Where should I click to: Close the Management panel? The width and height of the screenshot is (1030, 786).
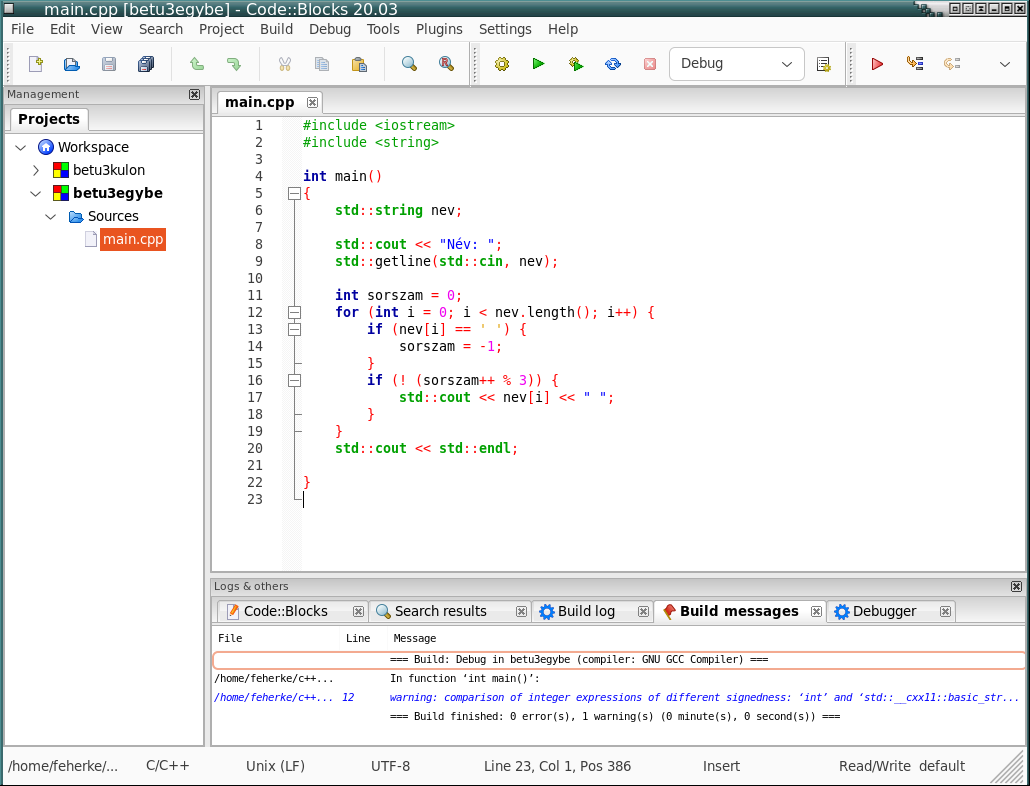coord(194,95)
